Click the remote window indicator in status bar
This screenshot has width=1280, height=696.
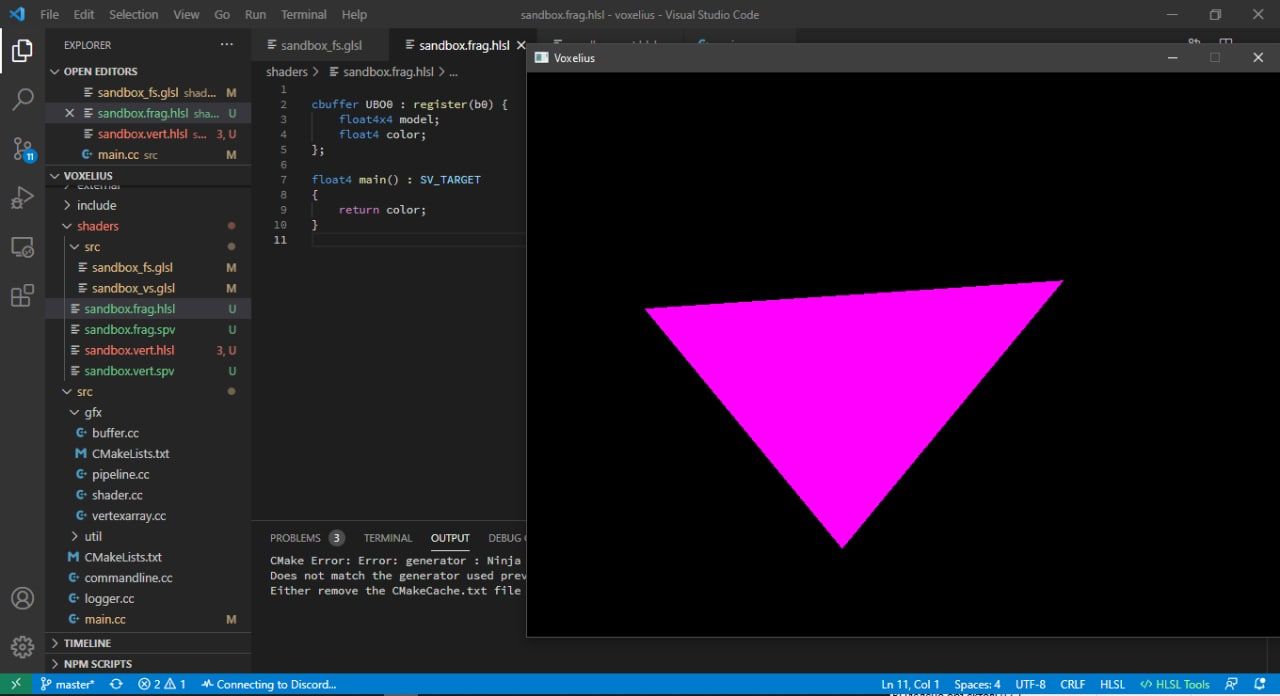(15, 684)
